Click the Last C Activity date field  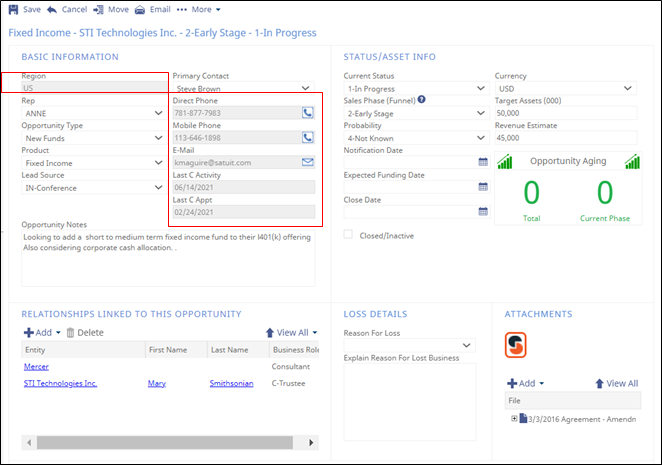tap(244, 187)
